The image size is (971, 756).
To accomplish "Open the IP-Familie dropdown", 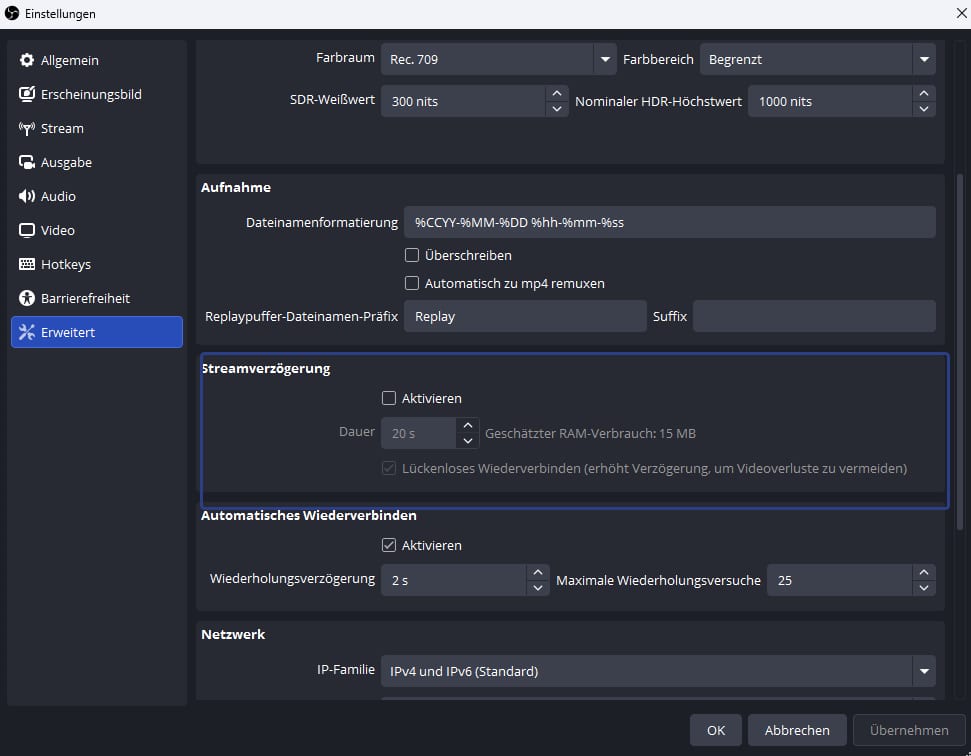I will pos(658,671).
